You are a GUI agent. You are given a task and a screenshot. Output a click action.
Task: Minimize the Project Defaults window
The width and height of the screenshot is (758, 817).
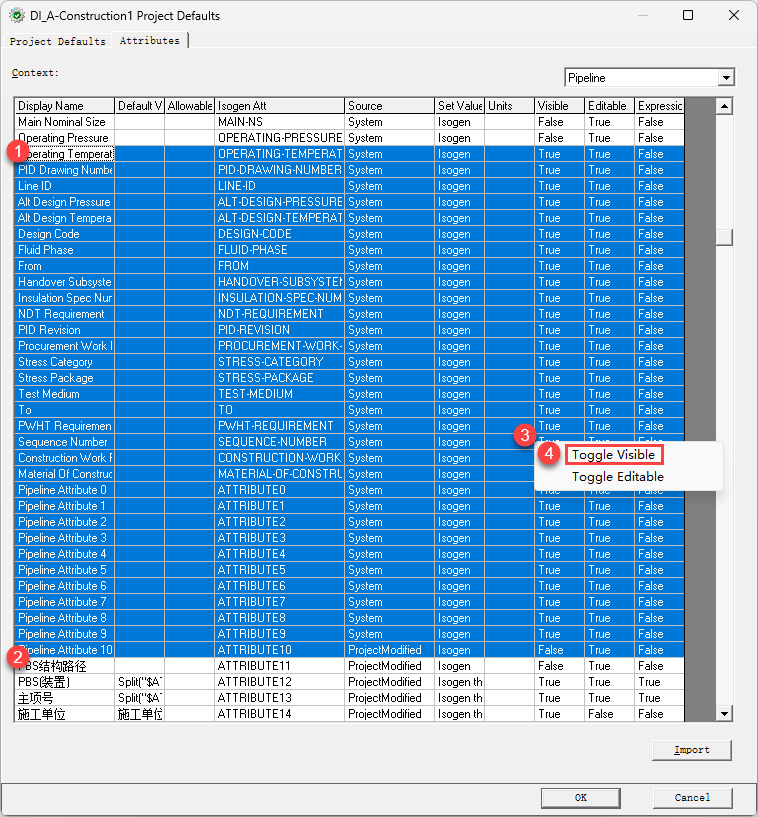[642, 16]
